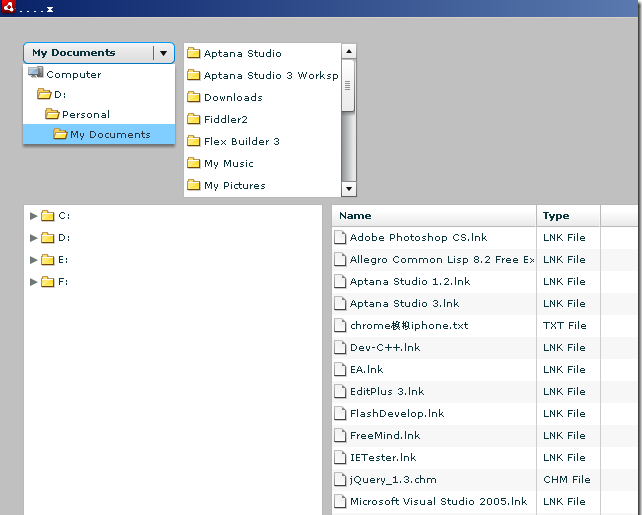Select the Adobe Photoshop CS.lnk file
The width and height of the screenshot is (642, 515).
(418, 237)
